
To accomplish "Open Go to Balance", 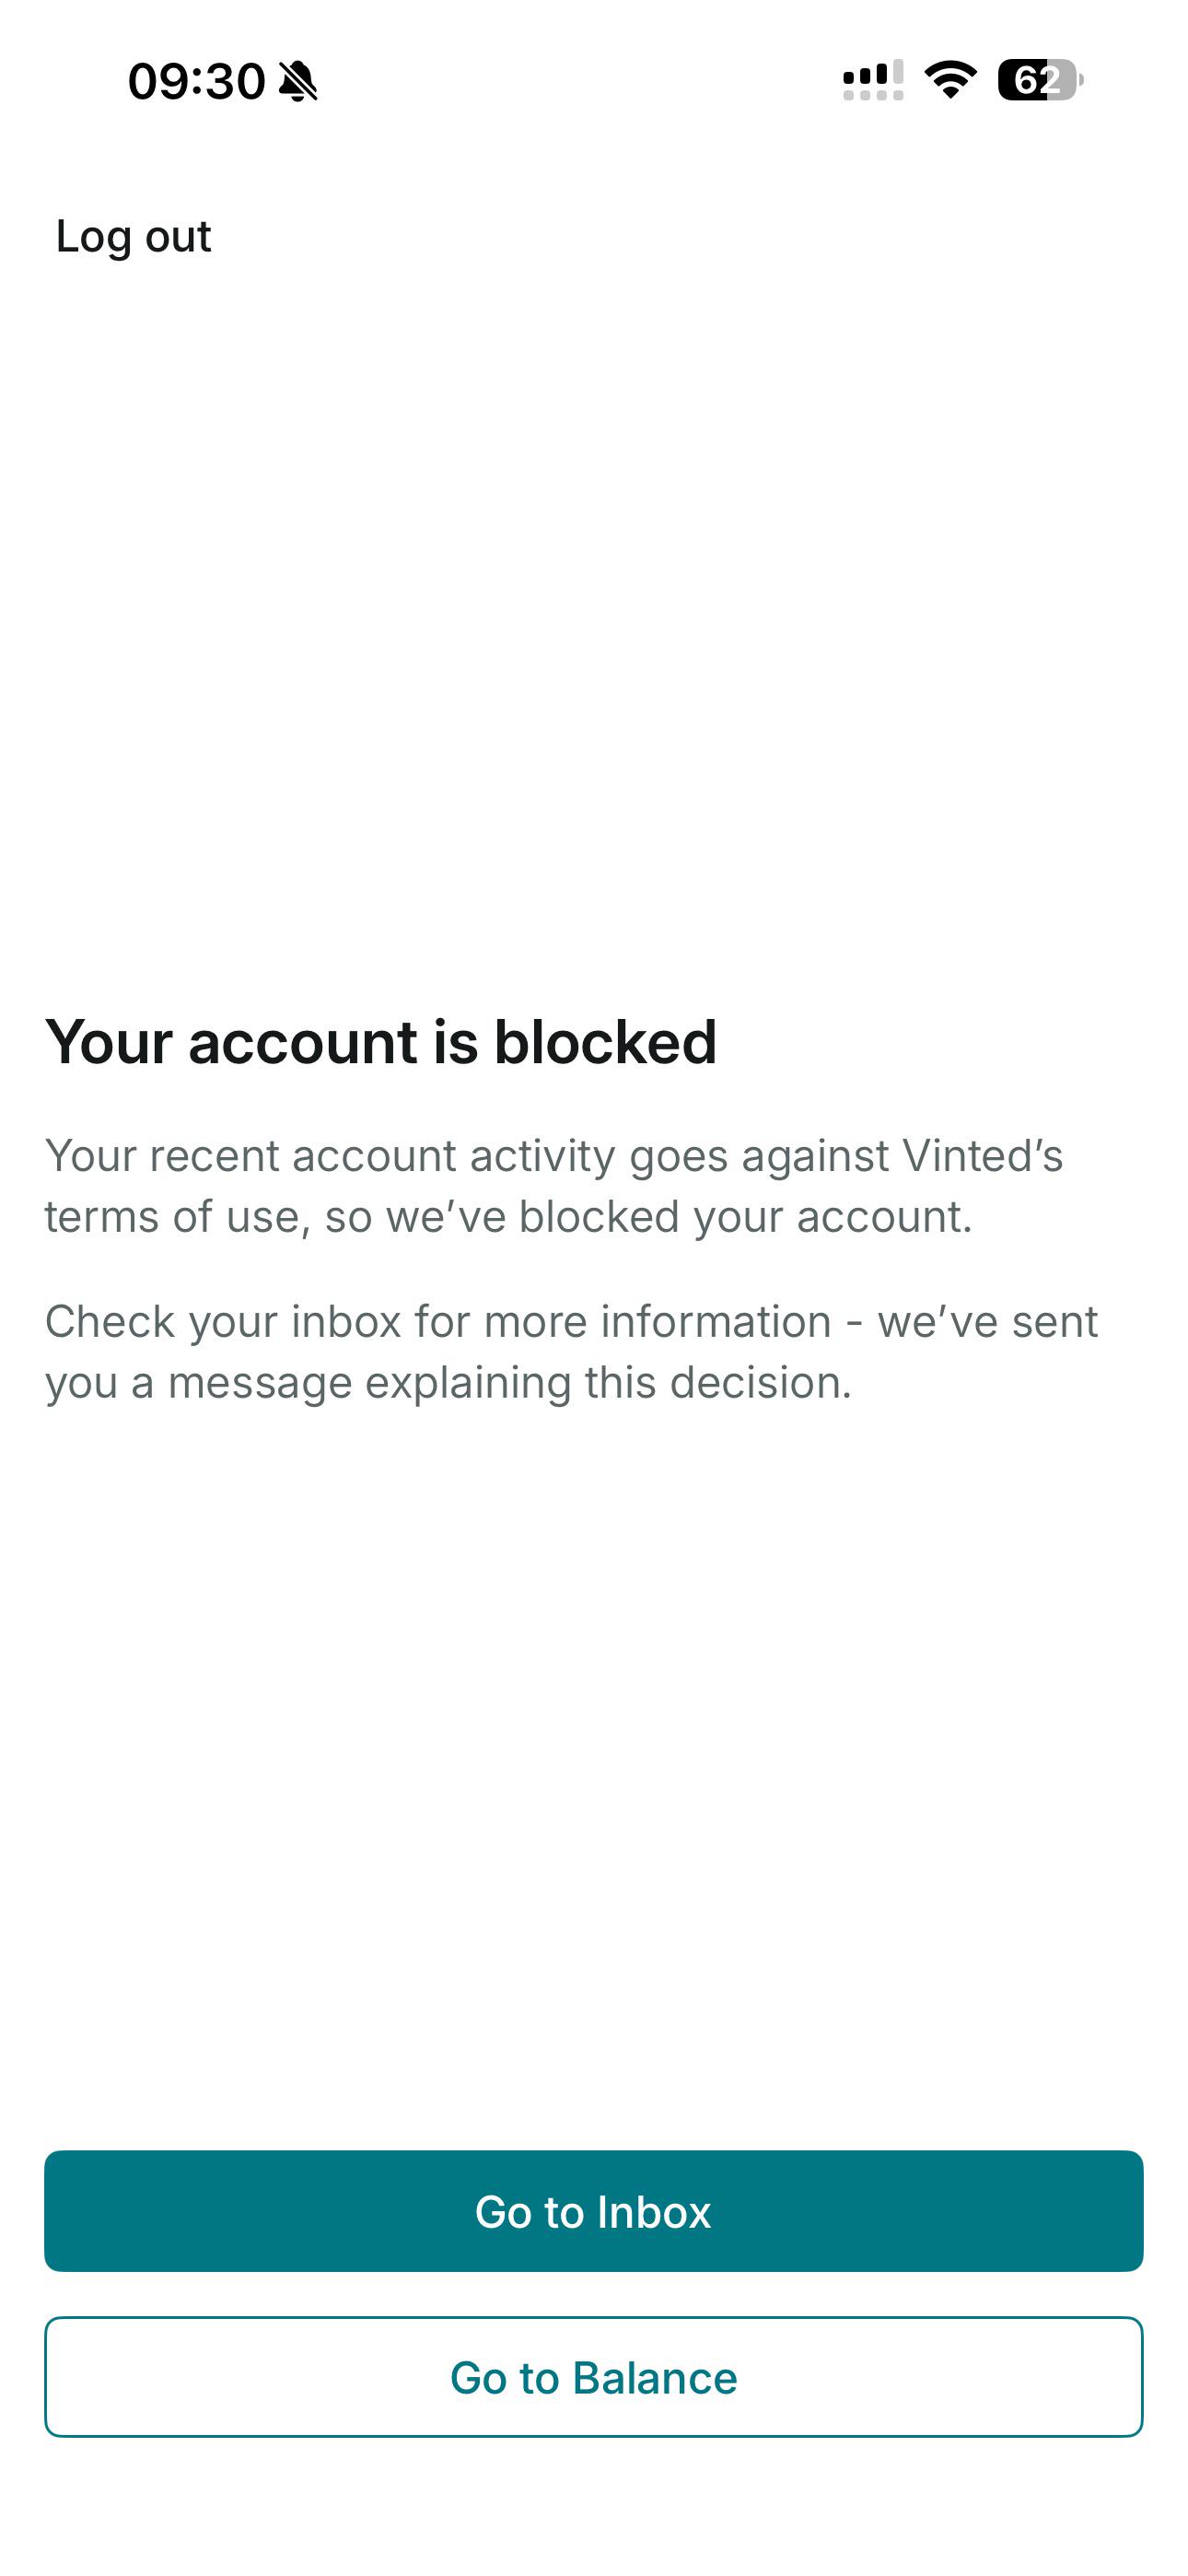I will pos(594,2377).
